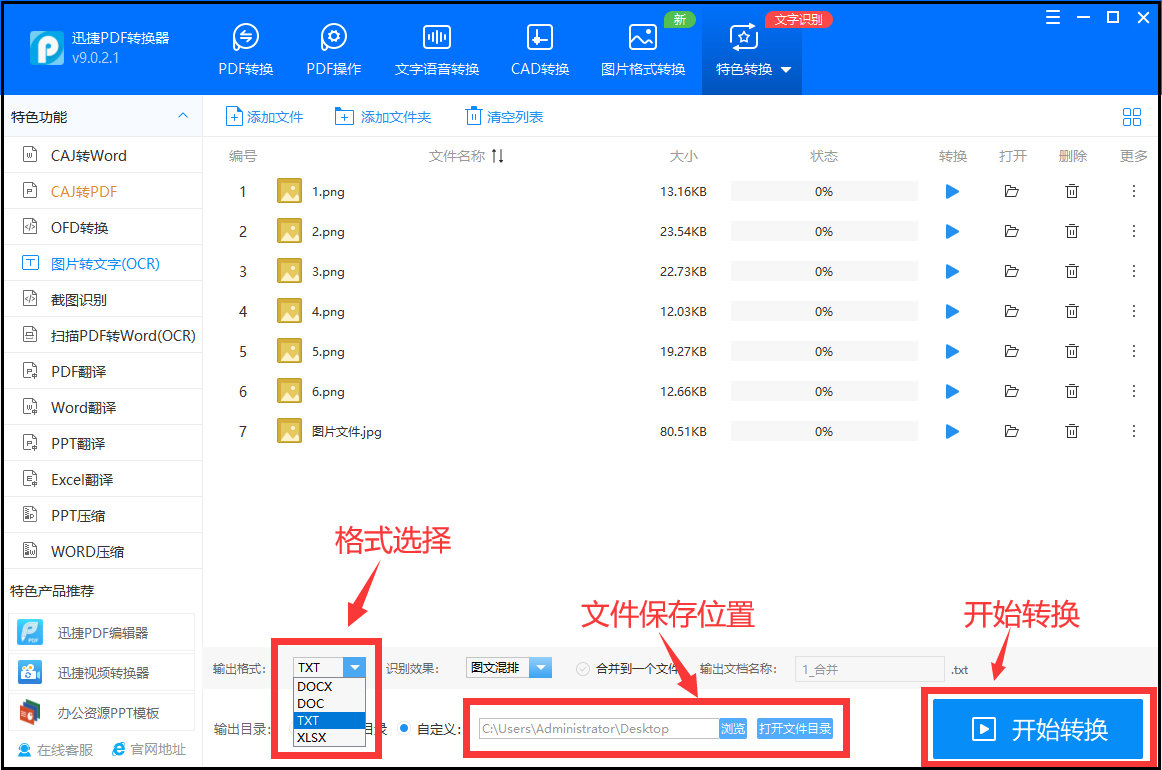
Task: Click 添加文件 button
Action: (265, 116)
